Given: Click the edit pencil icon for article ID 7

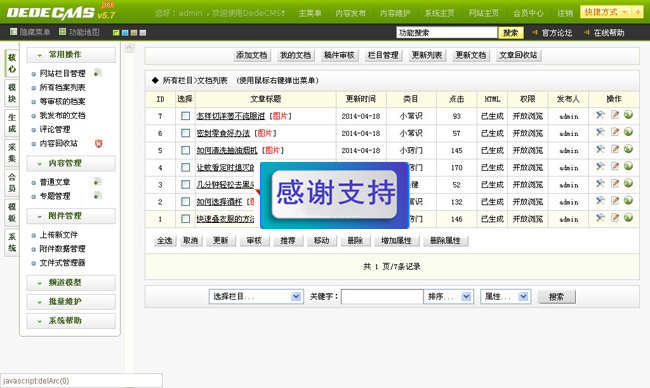Looking at the screenshot, I should point(615,115).
